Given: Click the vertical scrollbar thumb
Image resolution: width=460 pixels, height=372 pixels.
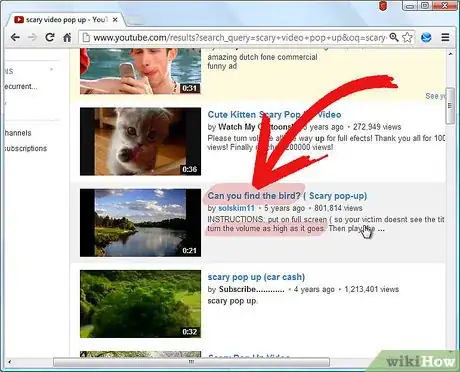Looking at the screenshot, I should pos(450,106).
